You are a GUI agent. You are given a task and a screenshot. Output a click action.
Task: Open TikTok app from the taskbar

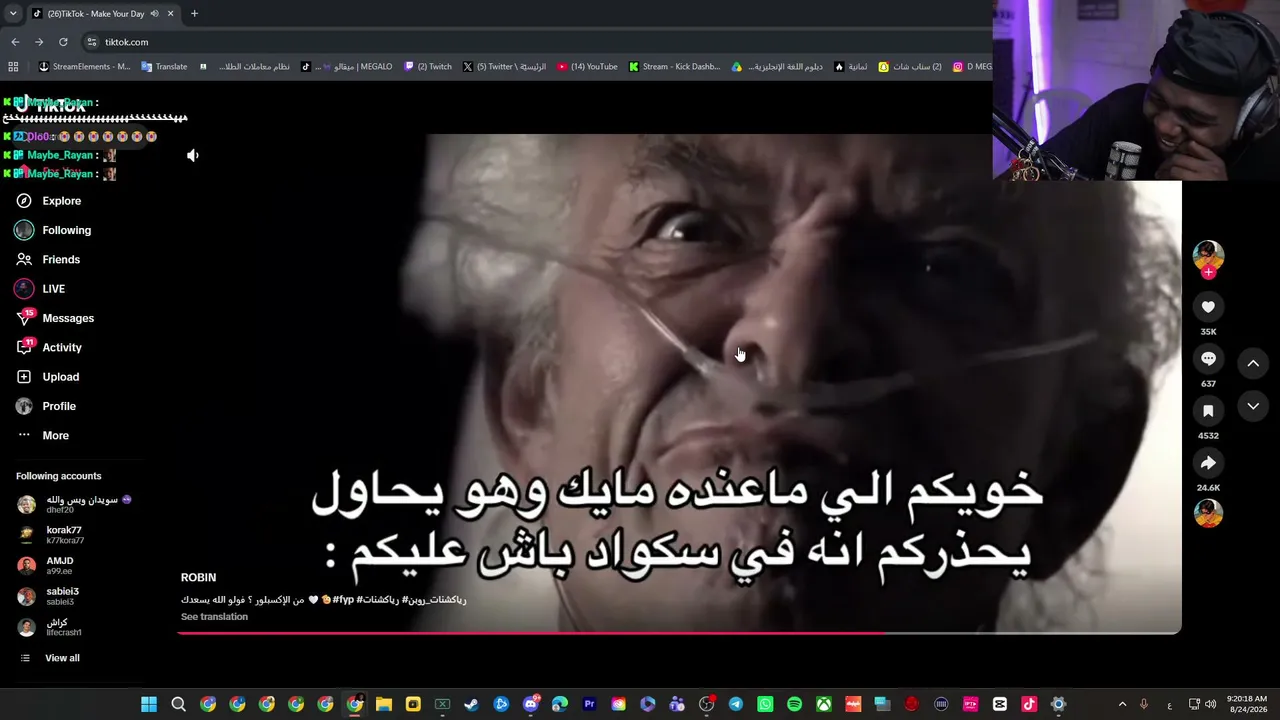1029,704
